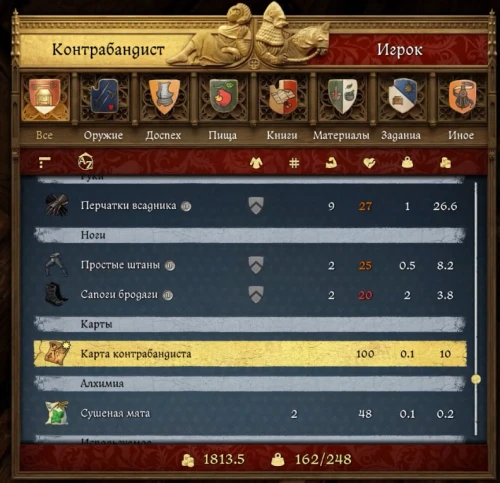This screenshot has width=500, height=483.
Task: Sort by weight bag column icon
Action: (407, 163)
